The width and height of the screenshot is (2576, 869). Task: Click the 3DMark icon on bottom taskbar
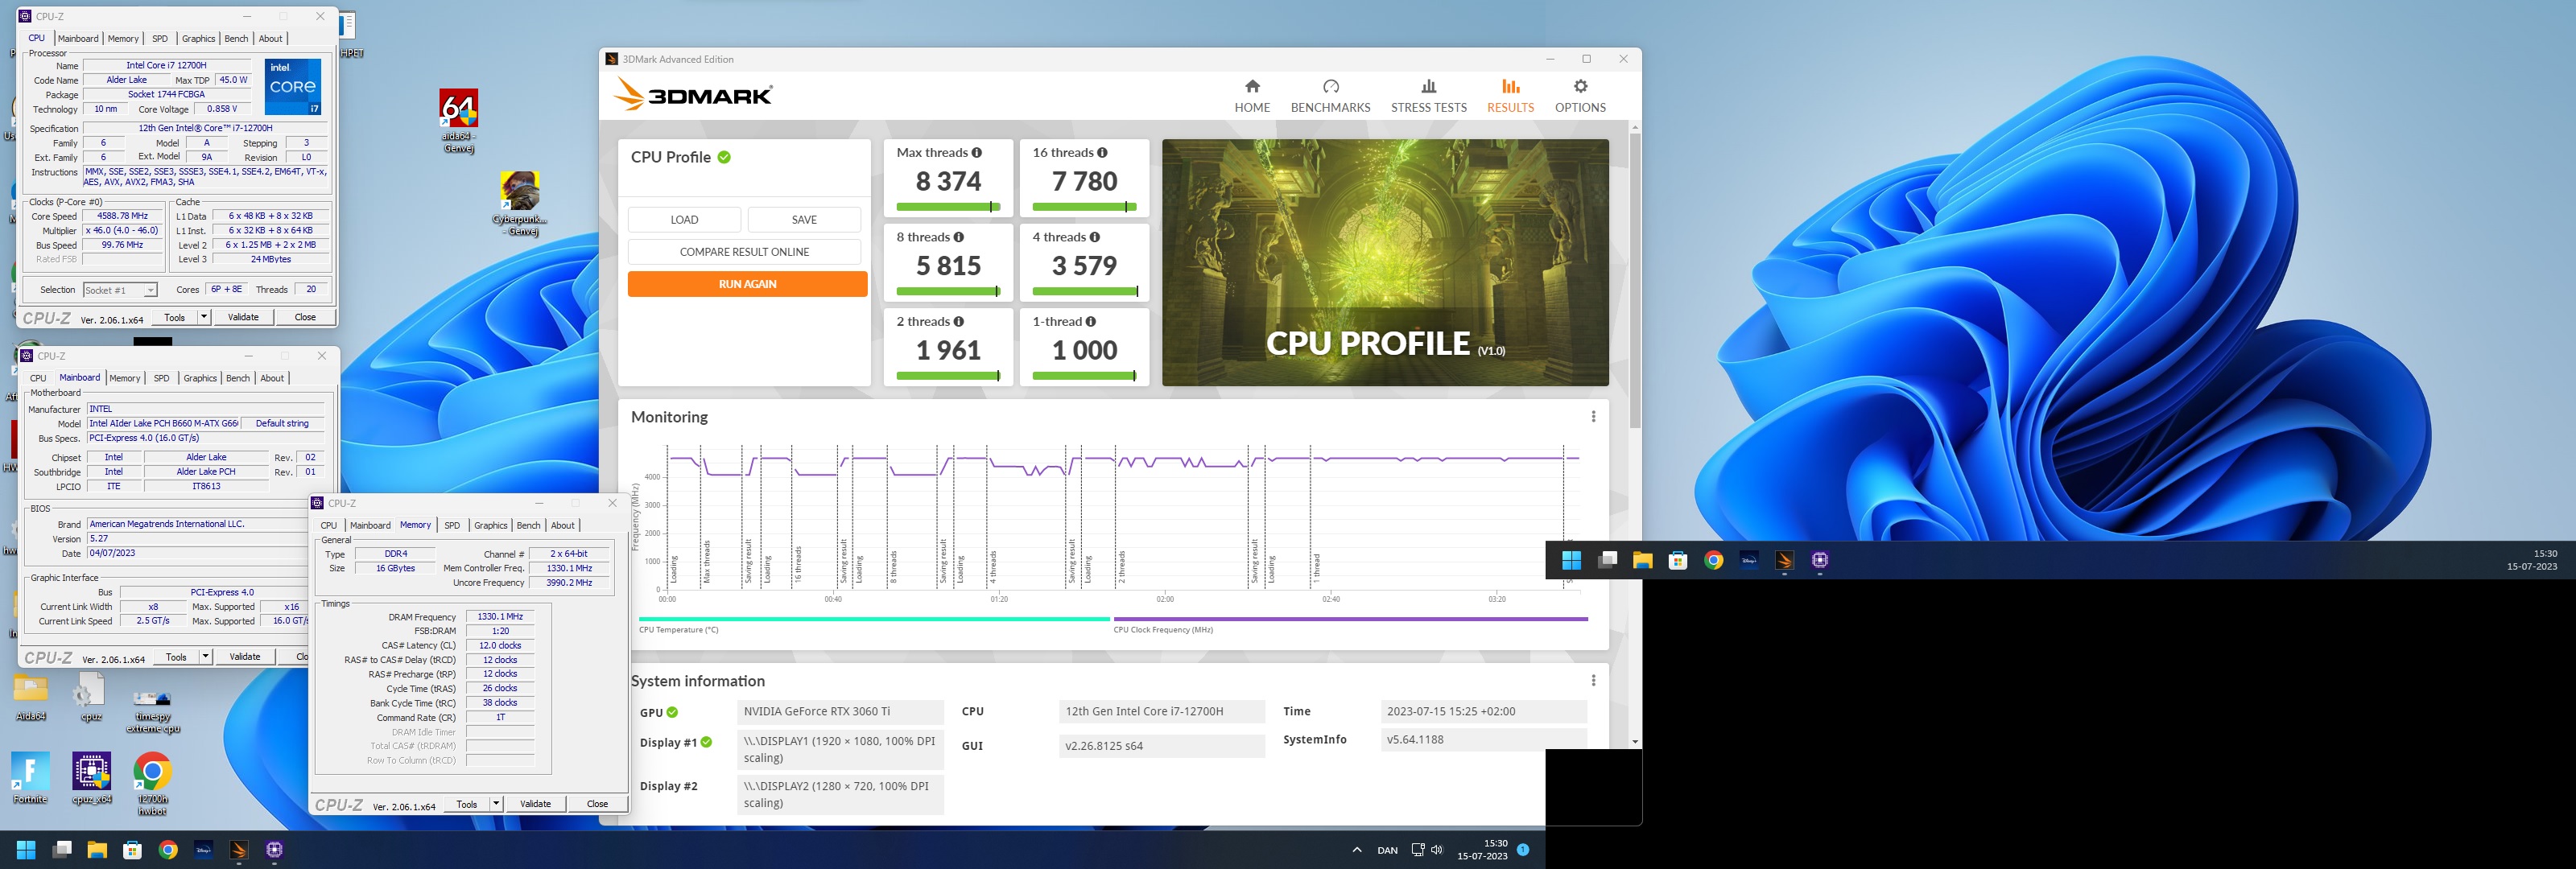tap(239, 850)
